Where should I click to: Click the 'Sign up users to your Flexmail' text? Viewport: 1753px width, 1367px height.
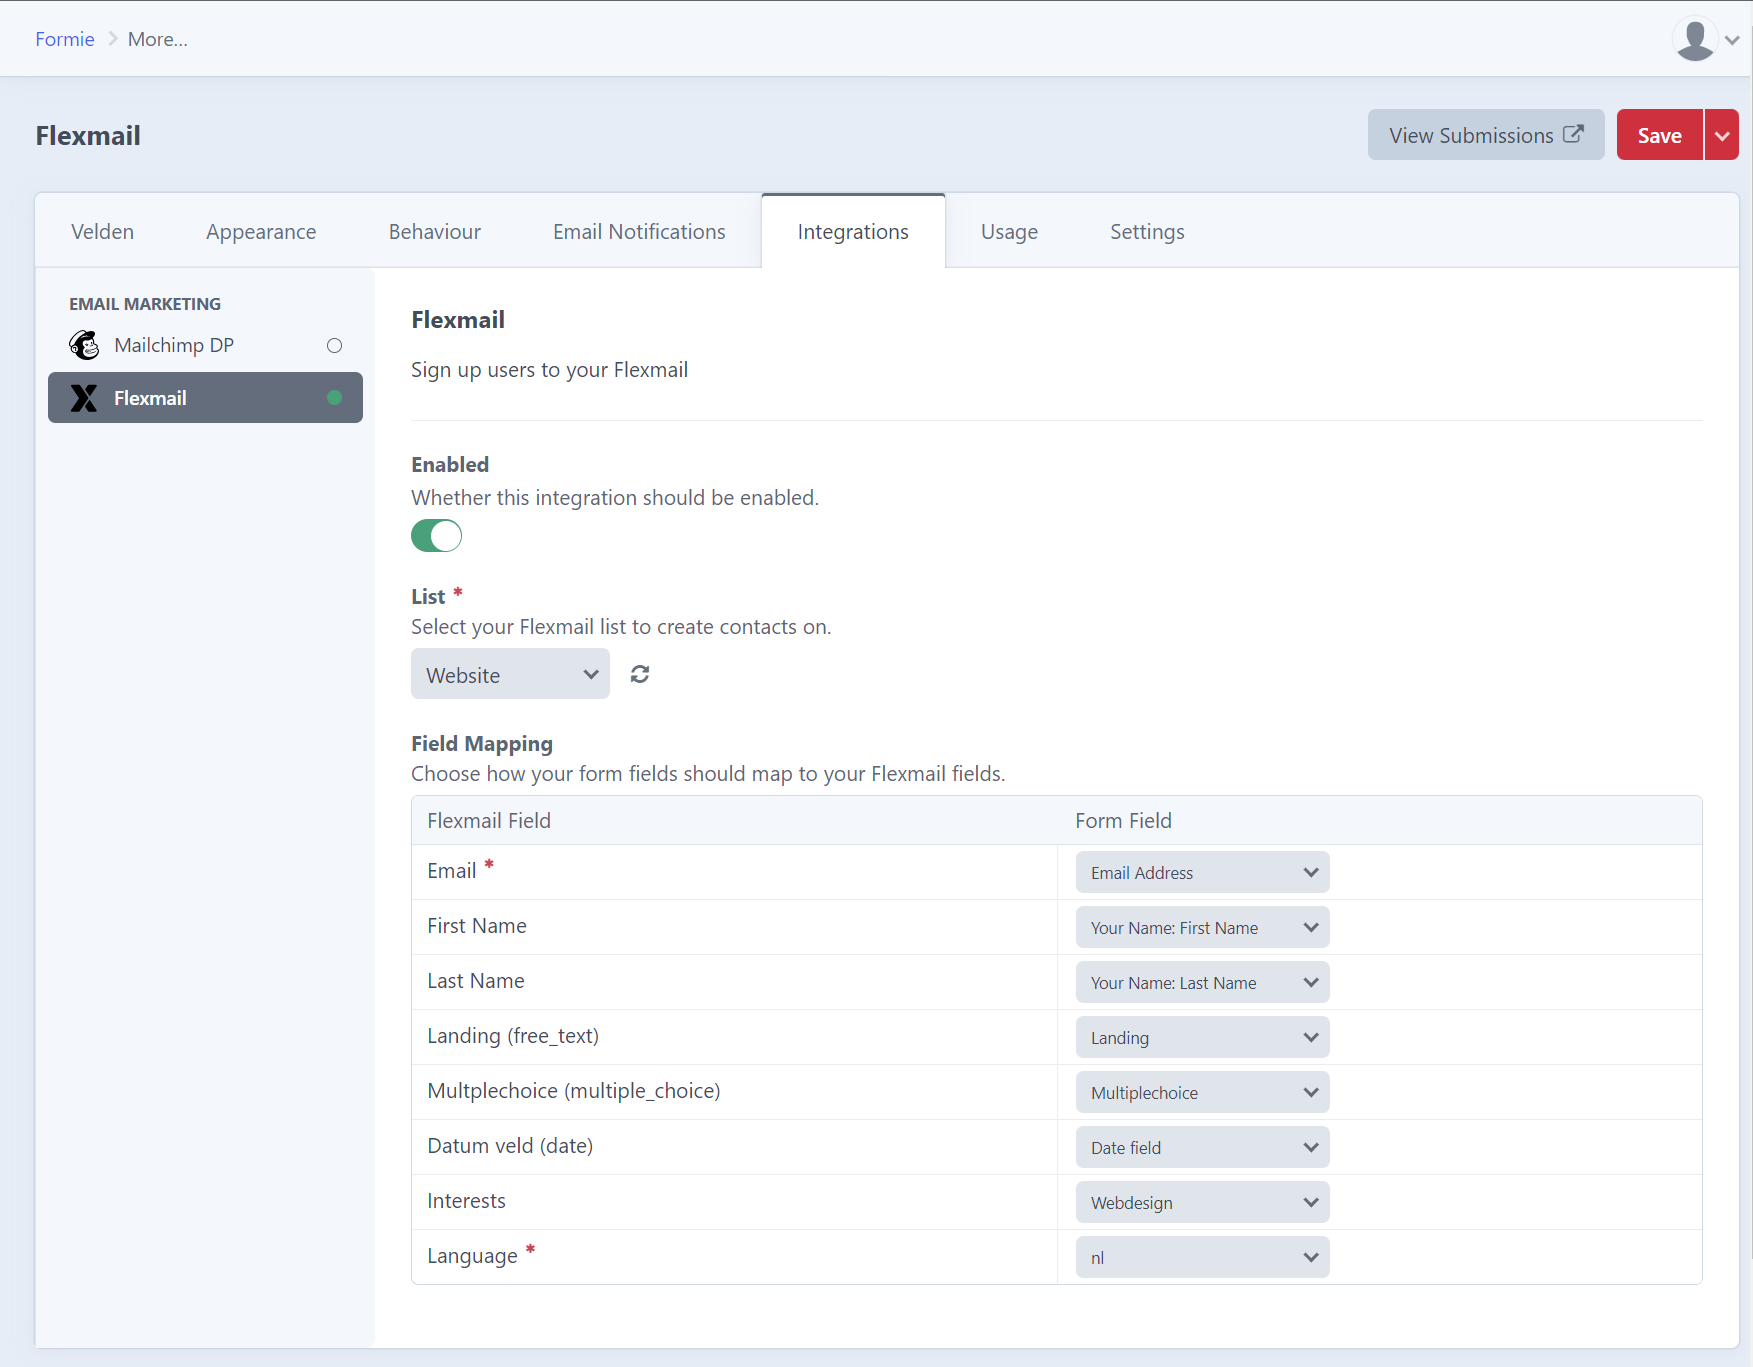549,370
